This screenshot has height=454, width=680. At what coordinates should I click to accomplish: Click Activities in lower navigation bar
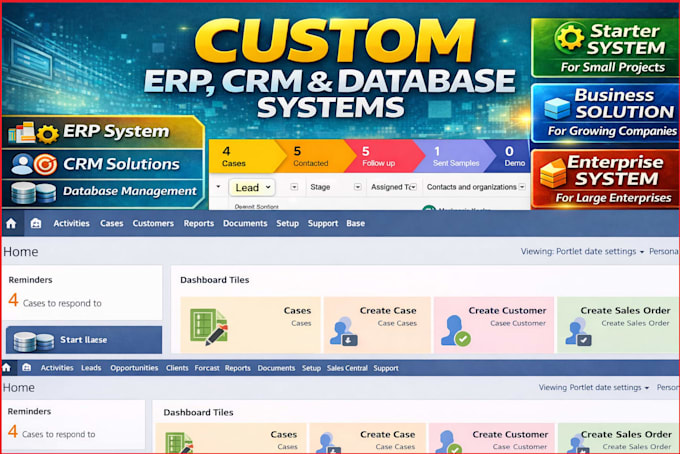[57, 368]
